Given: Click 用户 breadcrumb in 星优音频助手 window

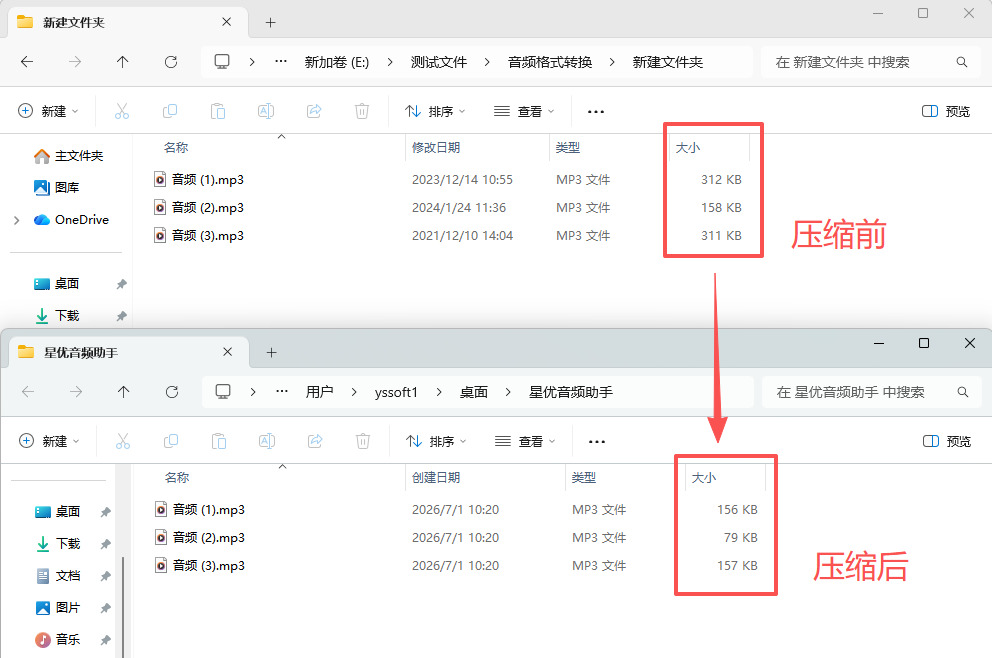Looking at the screenshot, I should tap(319, 392).
